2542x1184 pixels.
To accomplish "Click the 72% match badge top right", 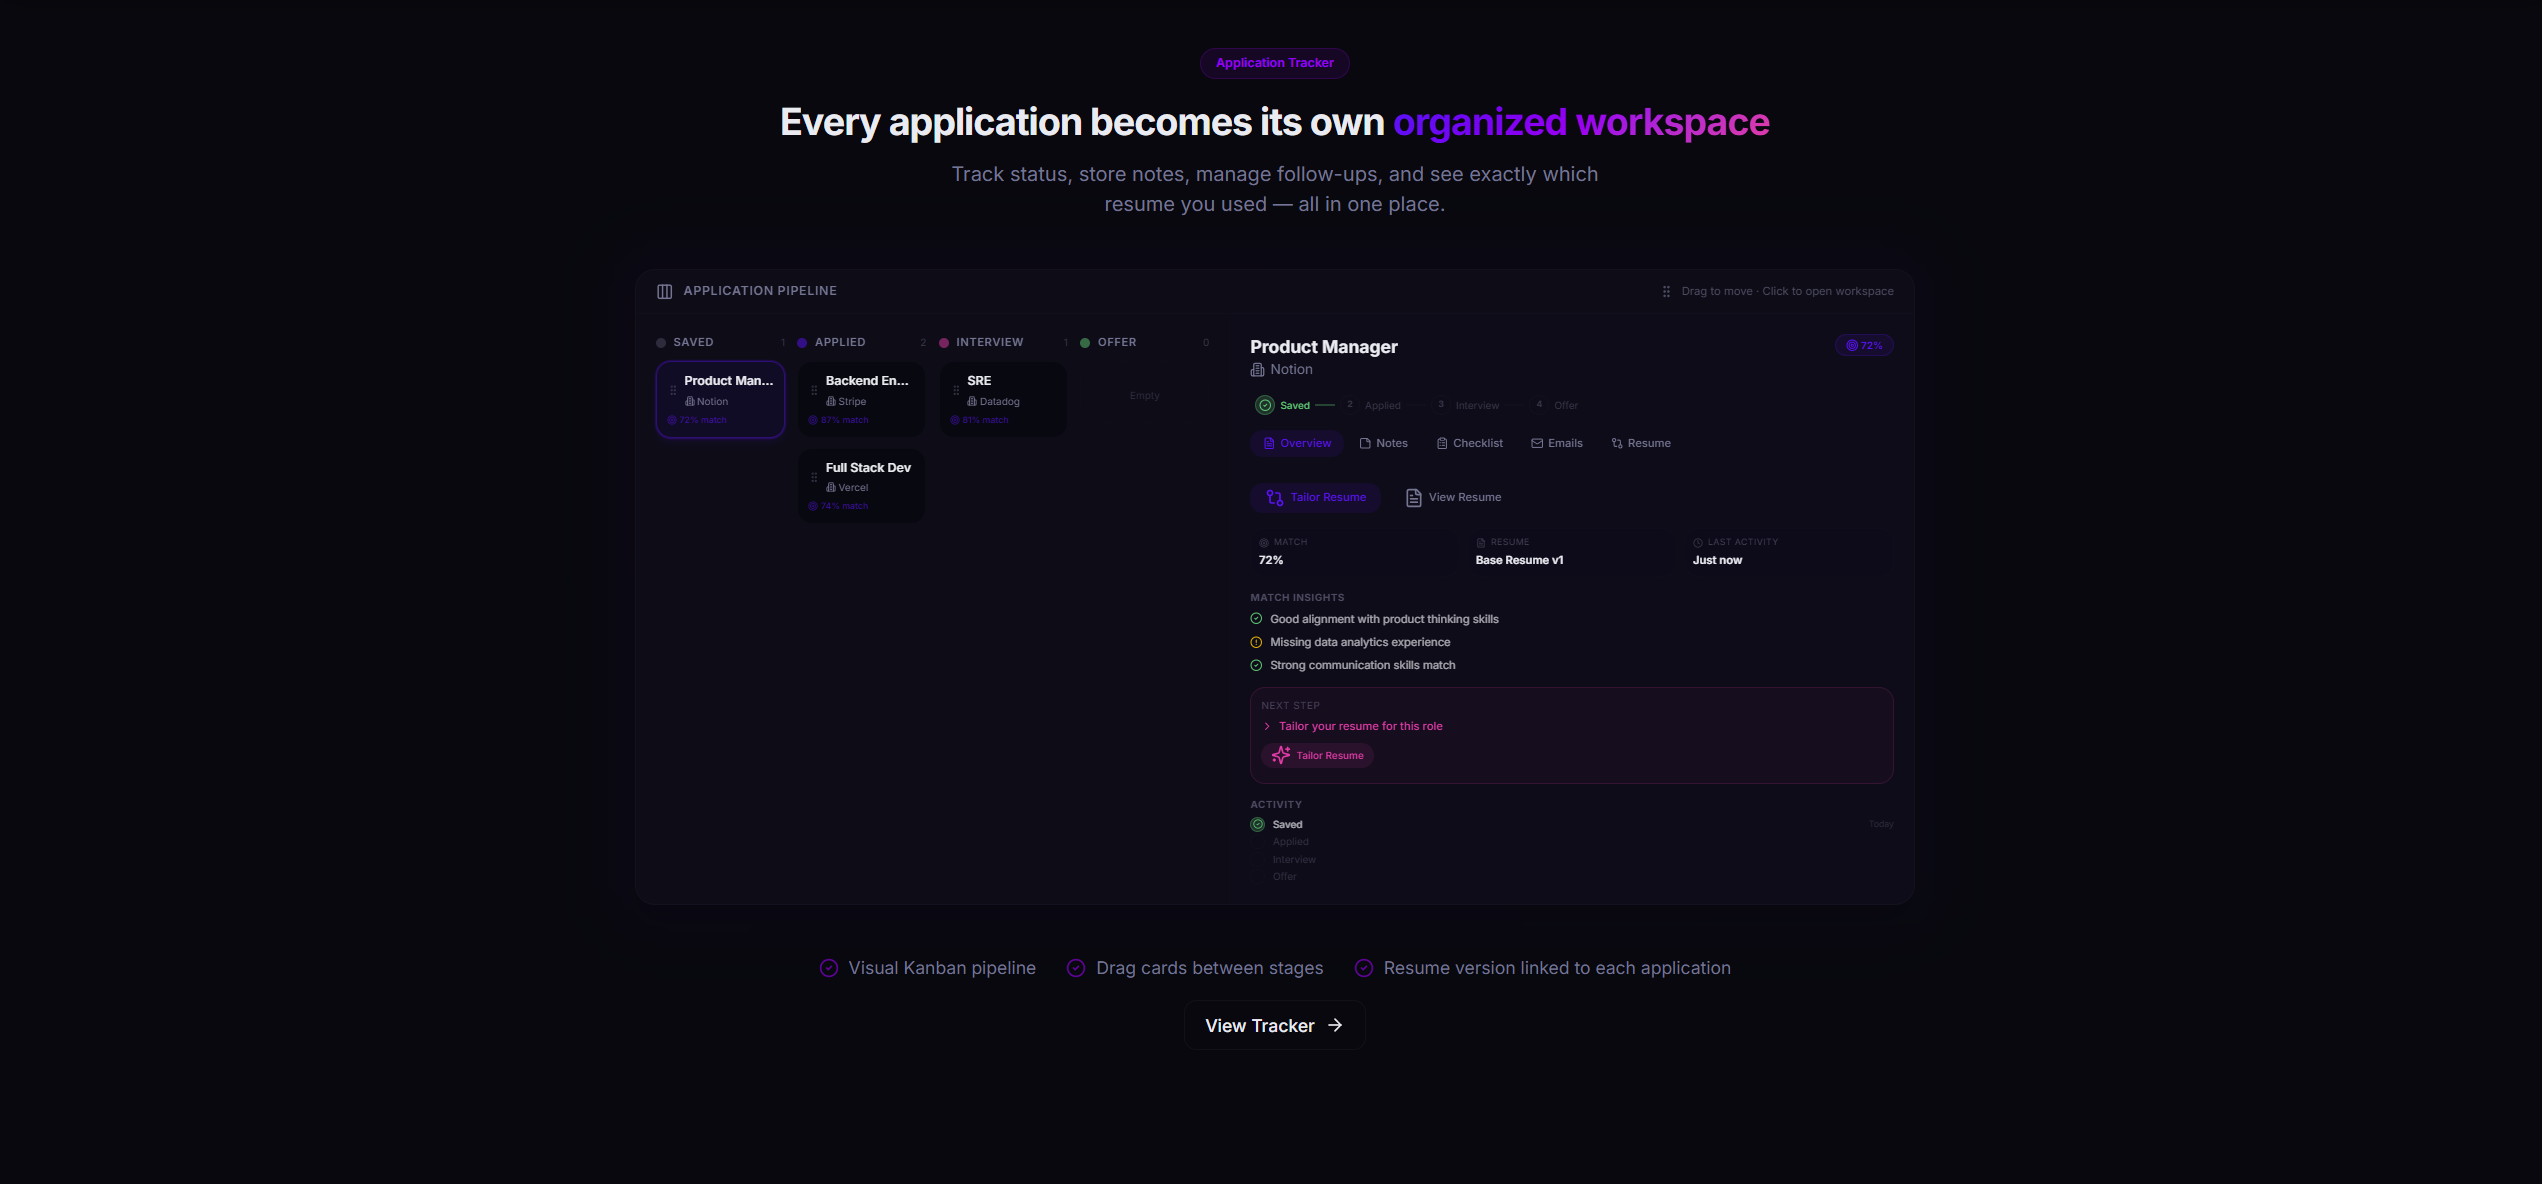I will (x=1863, y=345).
